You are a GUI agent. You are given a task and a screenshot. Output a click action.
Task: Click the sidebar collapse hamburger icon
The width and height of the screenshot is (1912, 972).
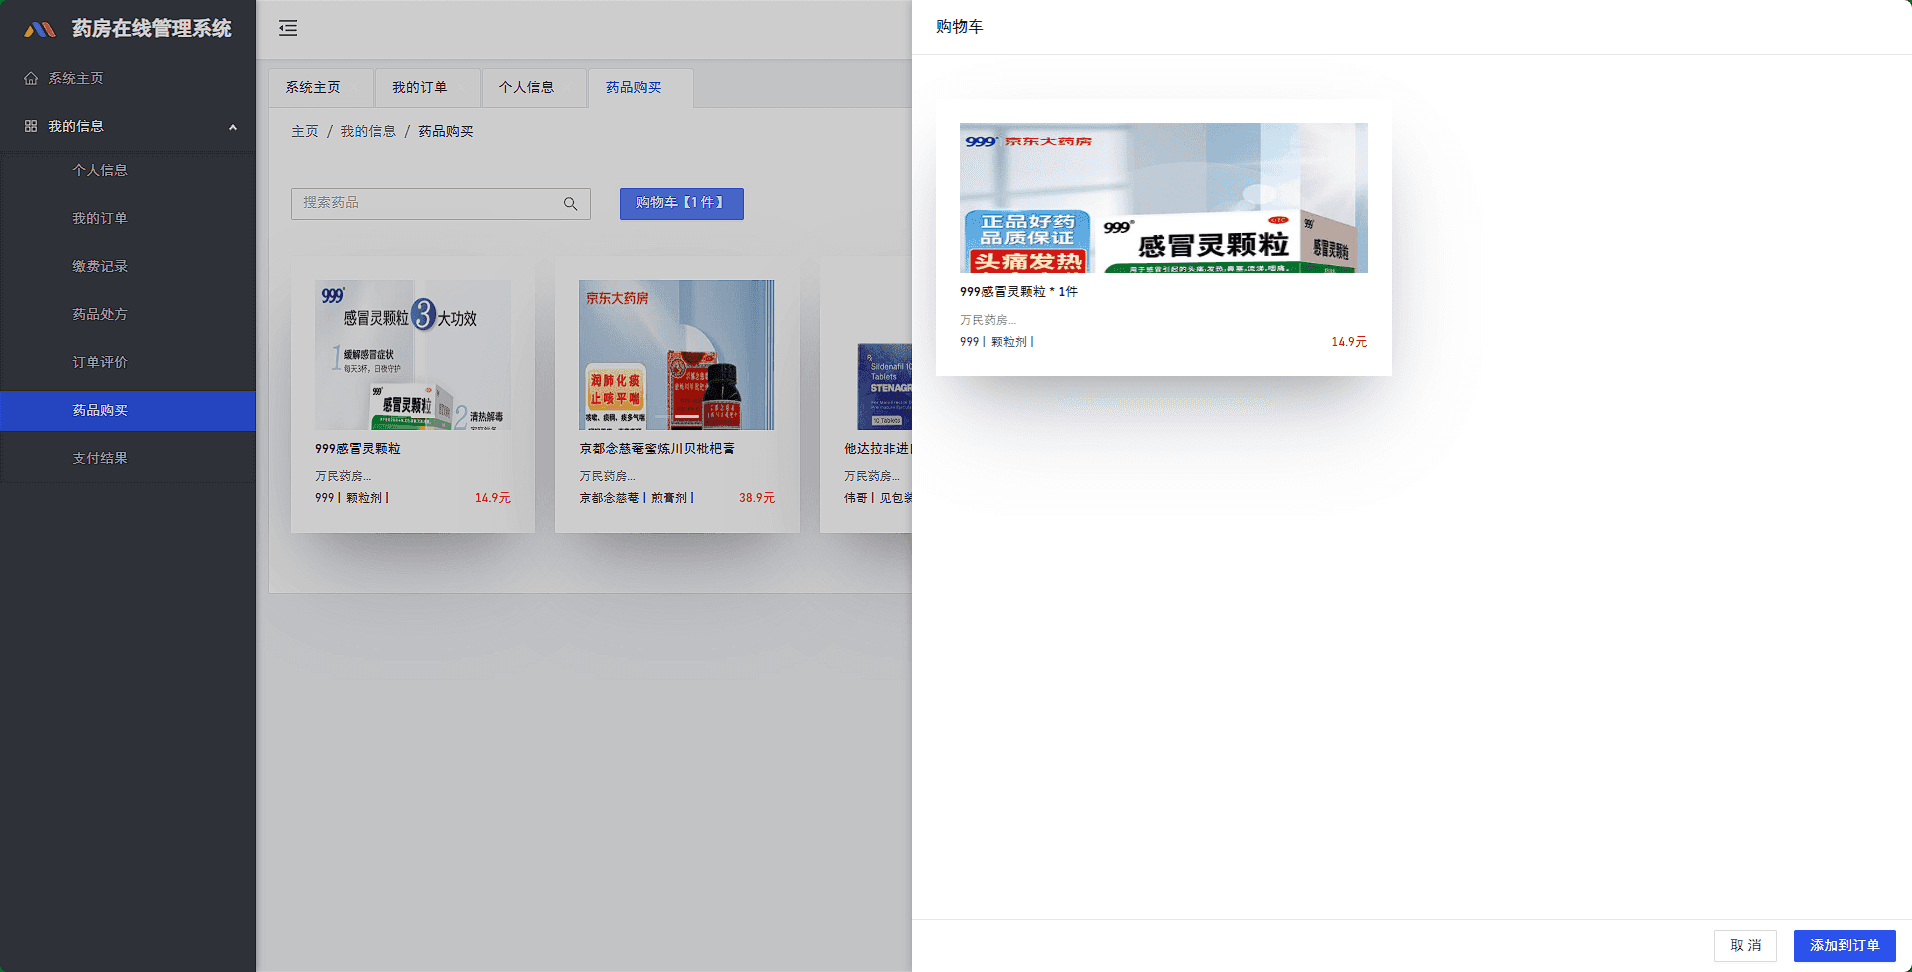(x=288, y=28)
